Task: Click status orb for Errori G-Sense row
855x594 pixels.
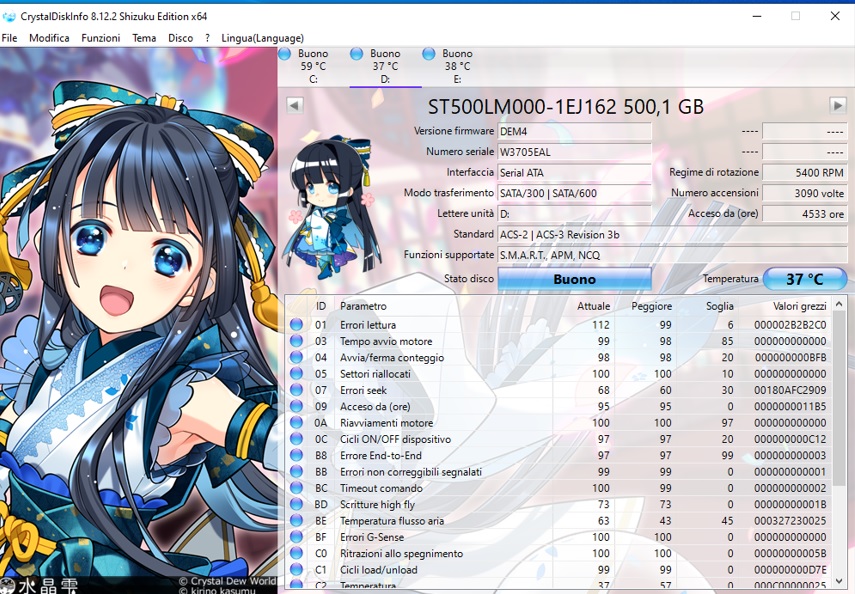Action: pyautogui.click(x=296, y=537)
